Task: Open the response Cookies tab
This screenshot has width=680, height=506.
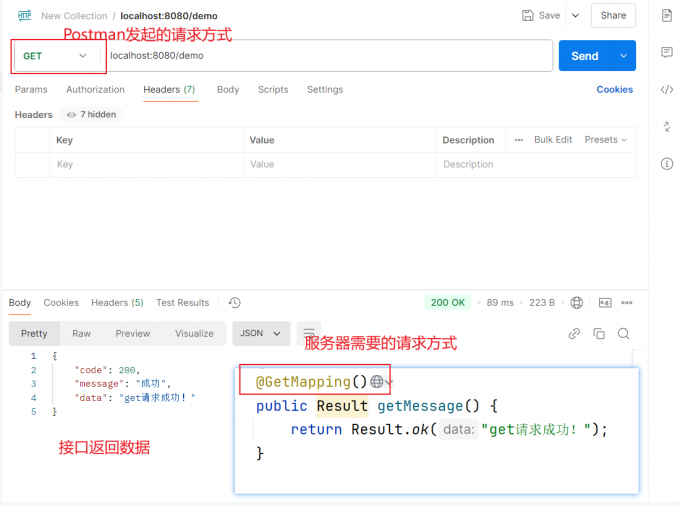Action: click(61, 303)
